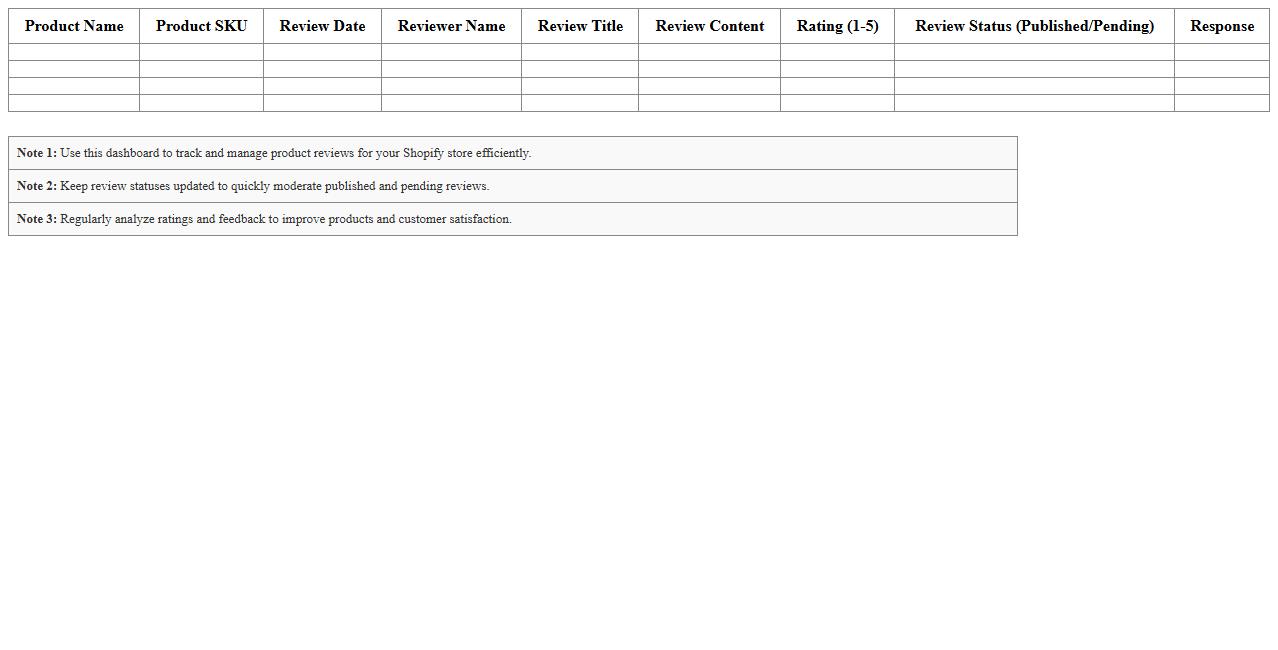Click the Note 3 row about analyzing ratings
Viewport: 1278px width, 650px height.
512,219
